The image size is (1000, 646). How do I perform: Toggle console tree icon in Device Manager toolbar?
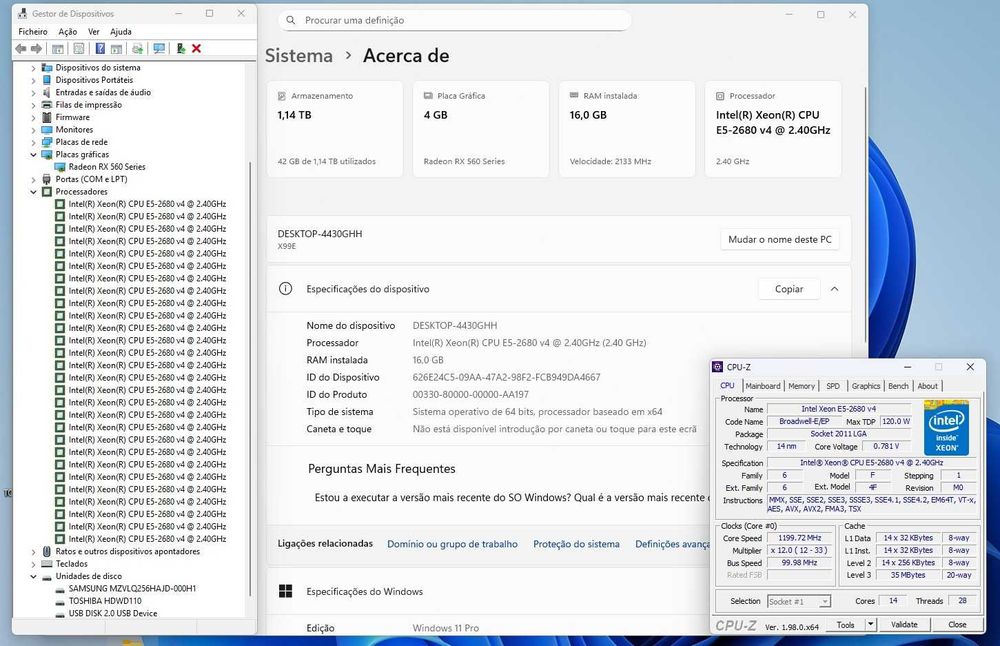[57, 48]
